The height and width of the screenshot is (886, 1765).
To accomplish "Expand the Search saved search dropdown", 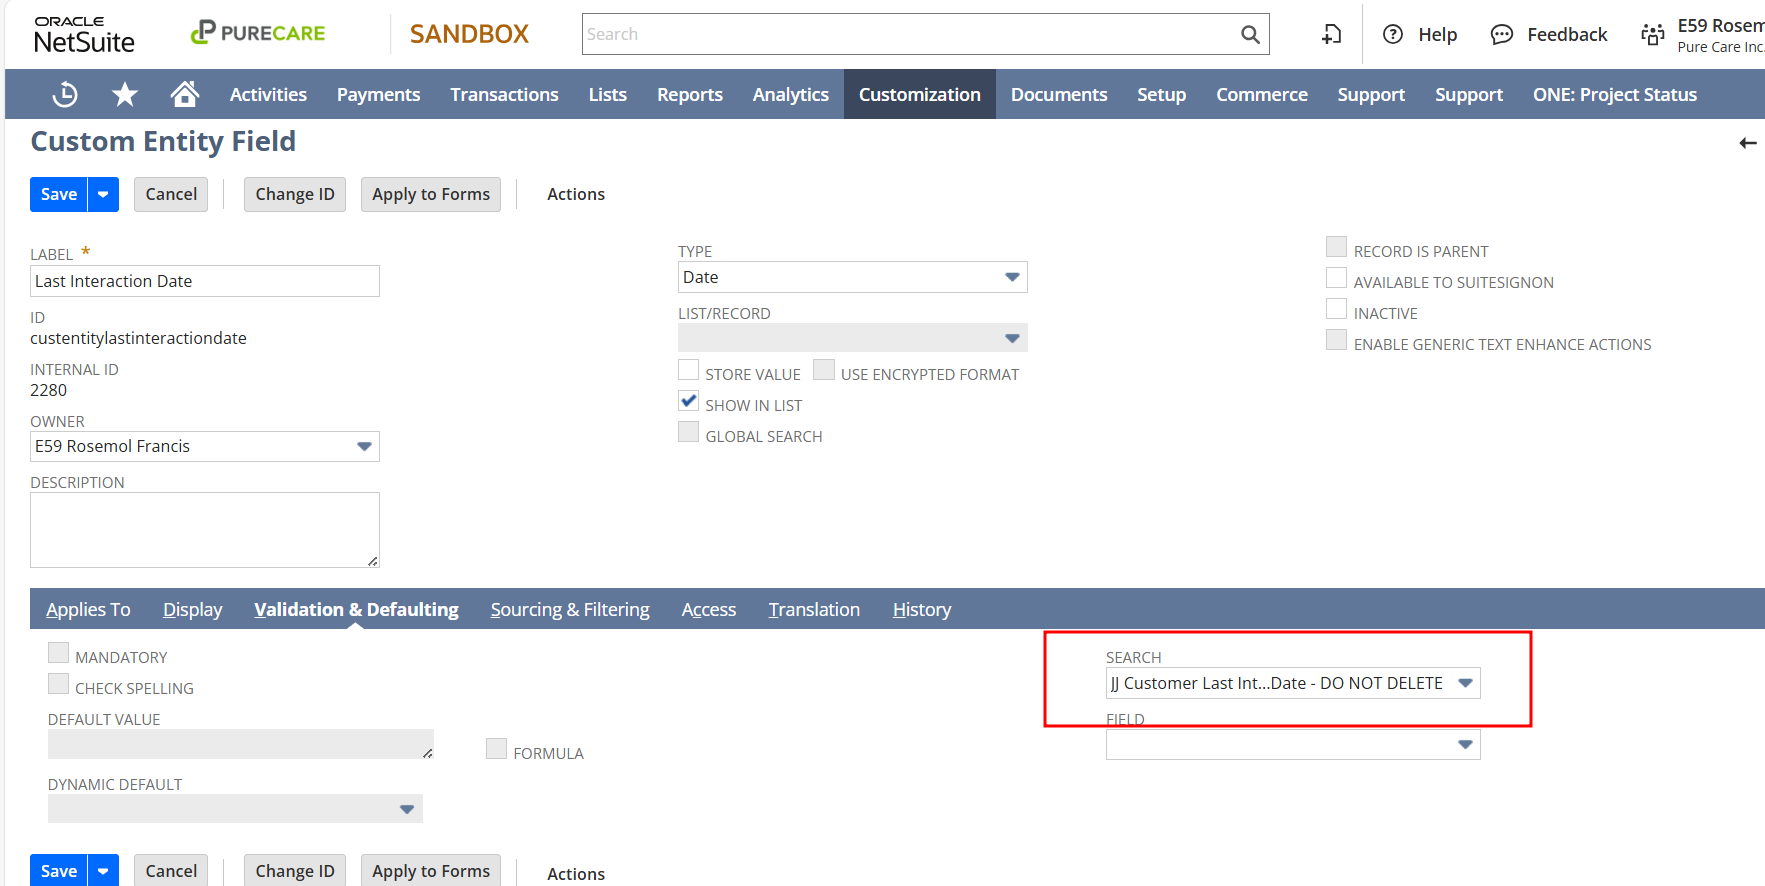I will [x=1465, y=683].
